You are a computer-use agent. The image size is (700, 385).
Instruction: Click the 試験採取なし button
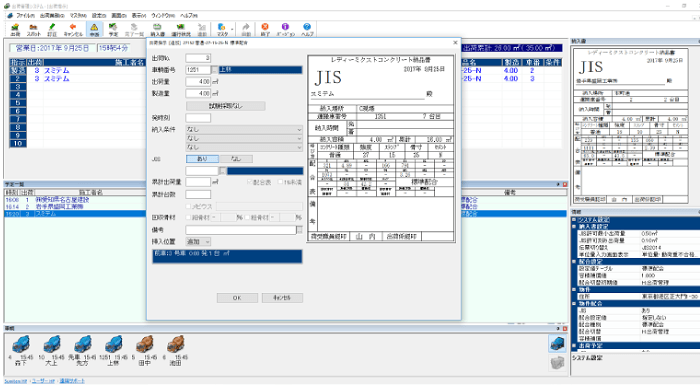(226, 106)
